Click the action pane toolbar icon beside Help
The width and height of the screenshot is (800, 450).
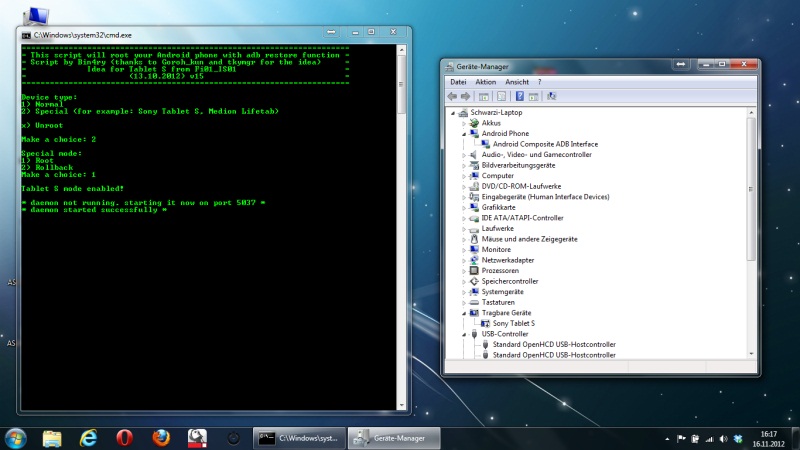tap(533, 96)
